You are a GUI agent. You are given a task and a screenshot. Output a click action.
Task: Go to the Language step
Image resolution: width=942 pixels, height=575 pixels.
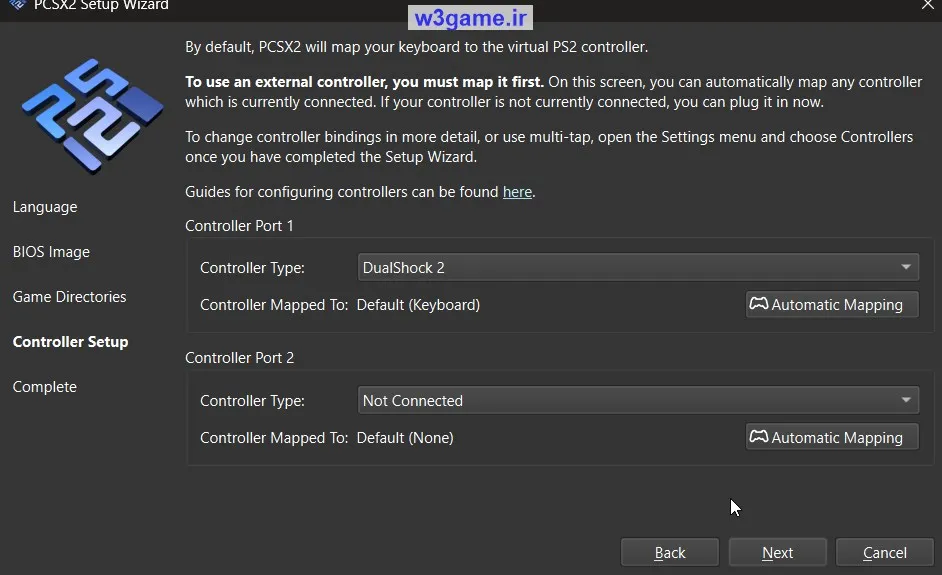[45, 207]
